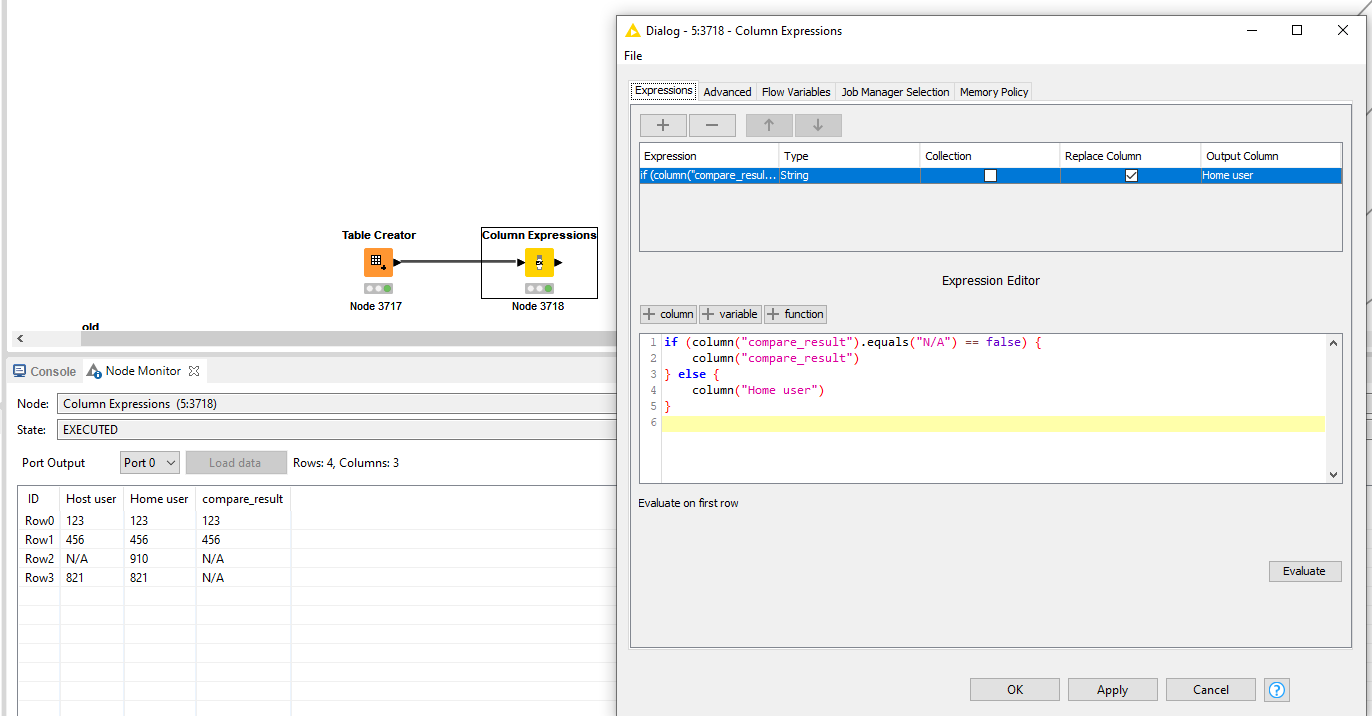This screenshot has width=1372, height=716.
Task: Open the File menu in dialog
Action: (633, 56)
